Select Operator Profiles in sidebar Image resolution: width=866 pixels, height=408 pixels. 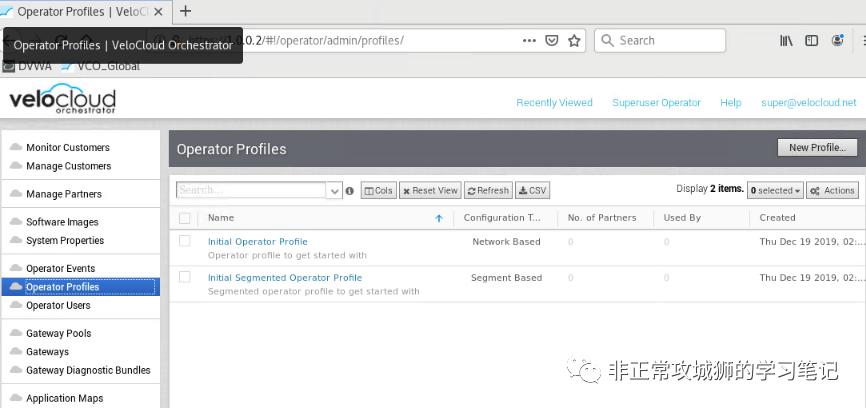[81, 287]
